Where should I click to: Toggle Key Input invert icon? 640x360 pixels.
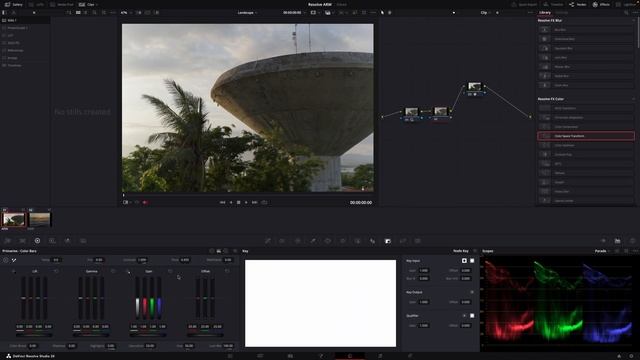[464, 260]
